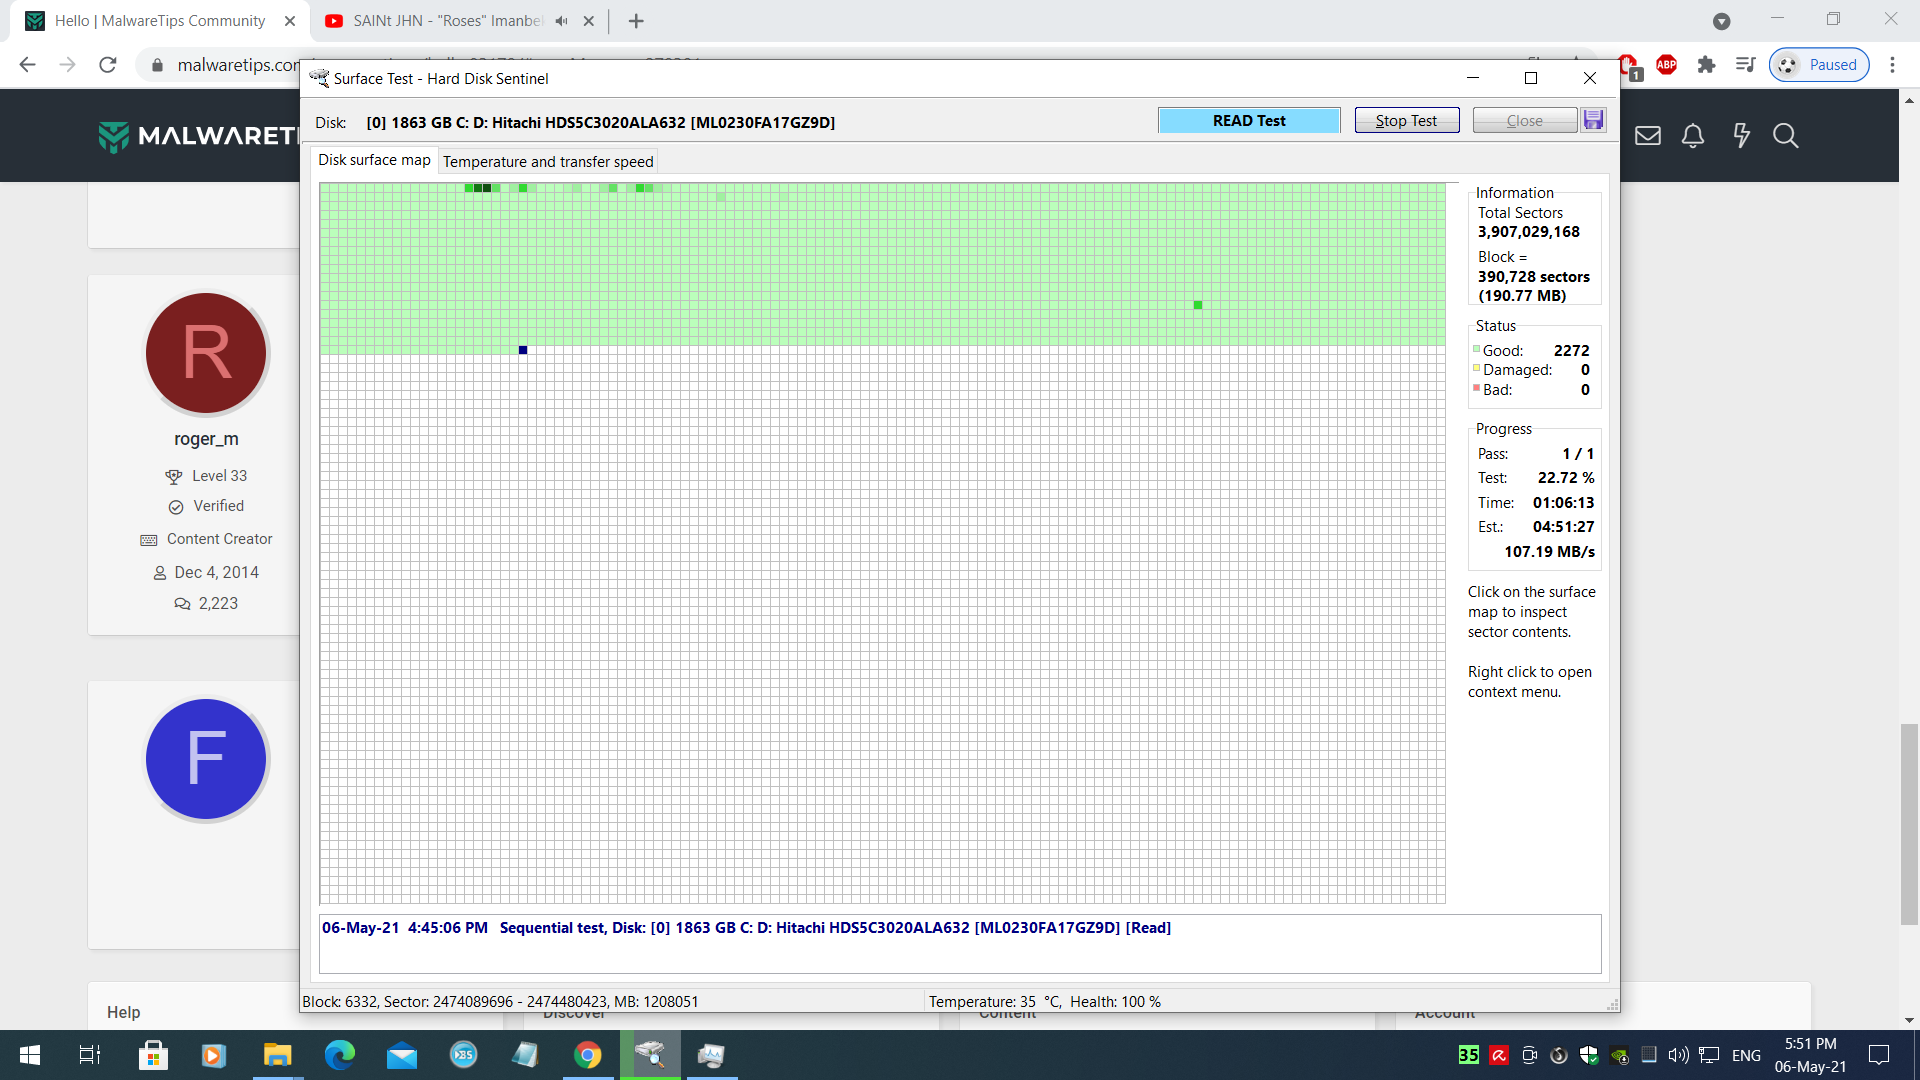
Task: Click the save floppy disk icon
Action: pyautogui.click(x=1593, y=120)
